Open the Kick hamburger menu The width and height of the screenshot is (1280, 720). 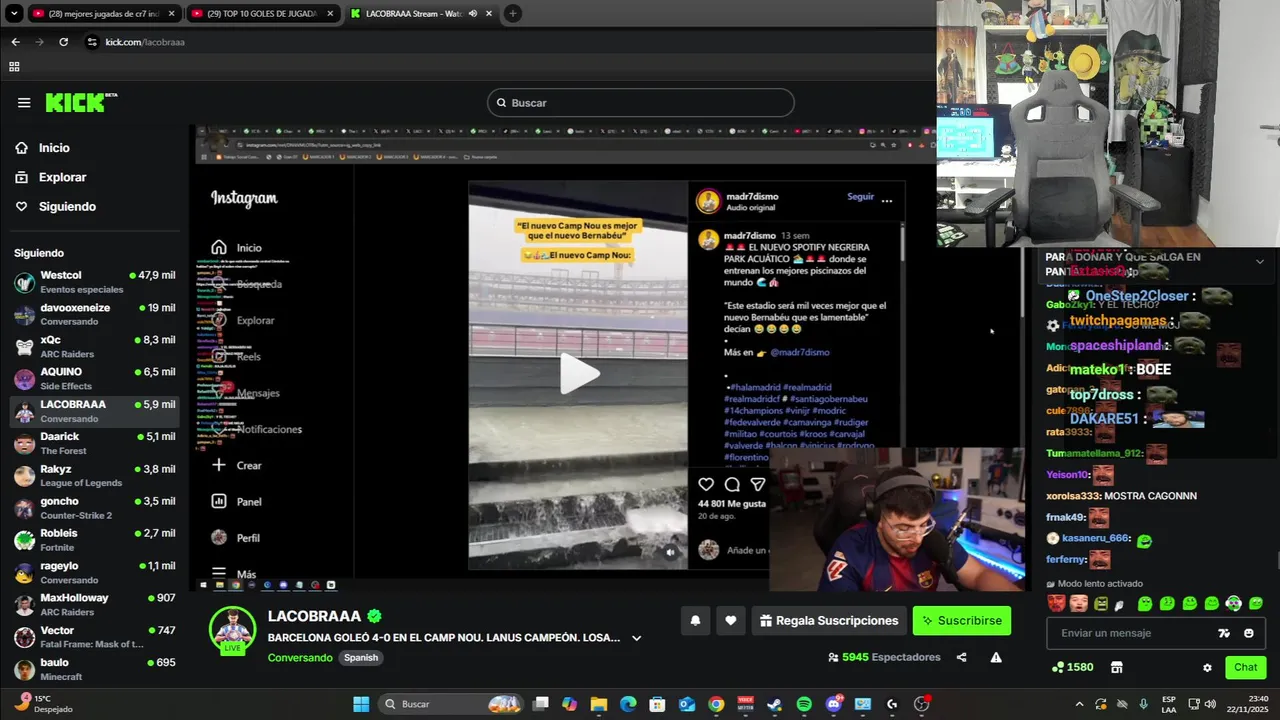[x=24, y=102]
